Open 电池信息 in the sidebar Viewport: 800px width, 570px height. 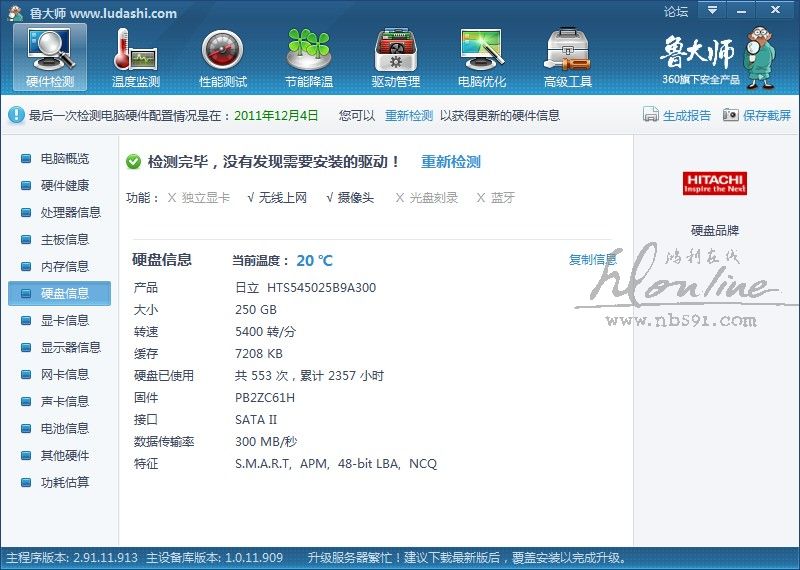(x=64, y=429)
